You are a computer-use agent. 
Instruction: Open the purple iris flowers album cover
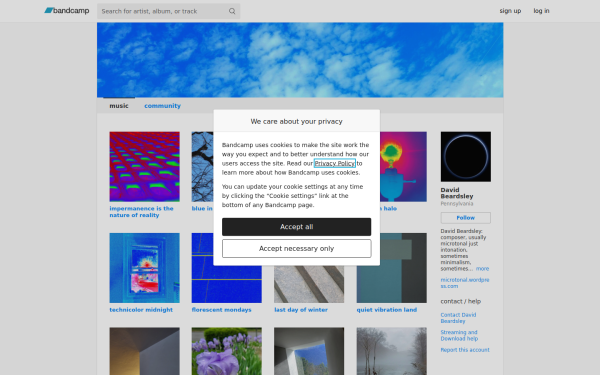point(227,351)
